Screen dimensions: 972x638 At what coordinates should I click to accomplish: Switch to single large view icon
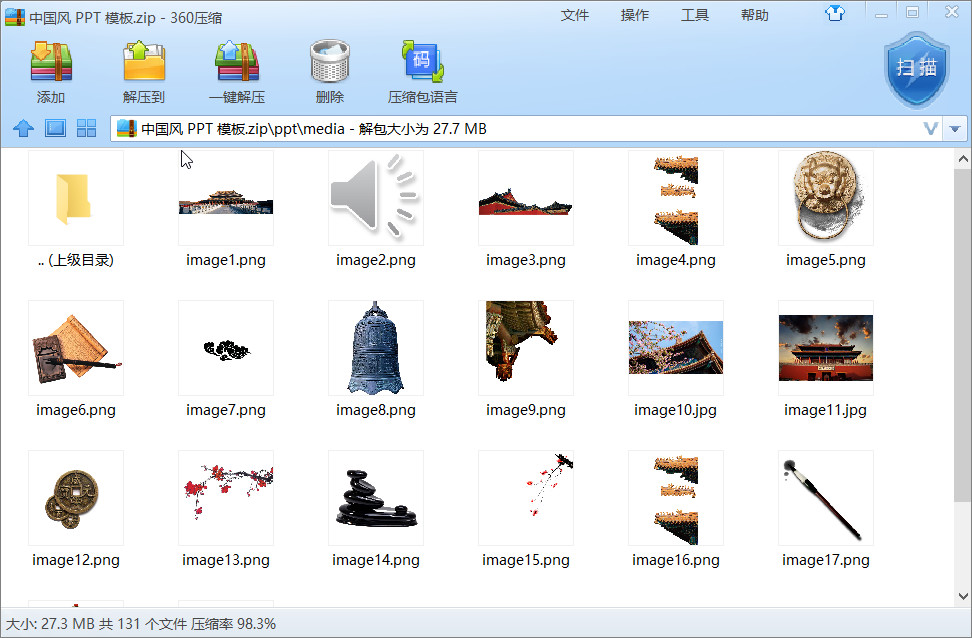point(55,128)
